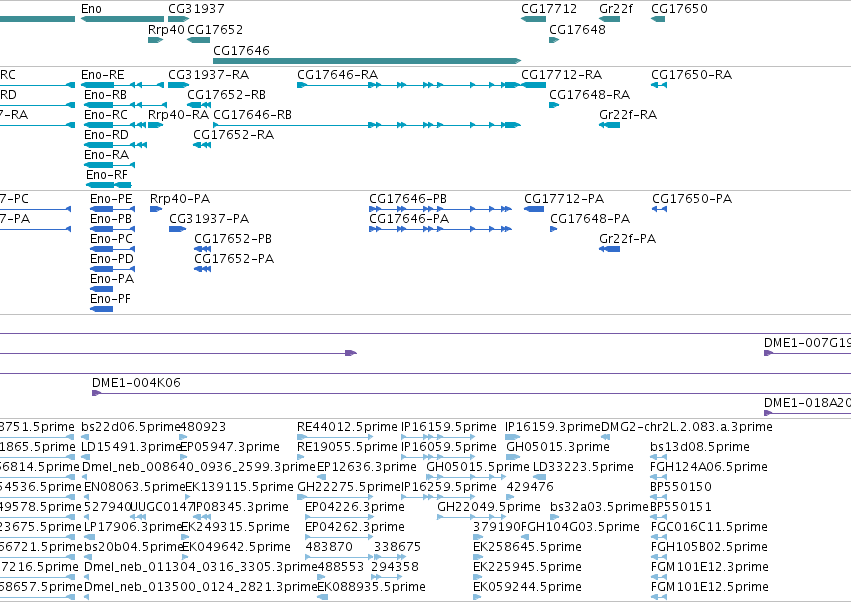Viewport: 851px width, 602px height.
Task: Click the Rrp40-RA transcript label
Action: [179, 115]
